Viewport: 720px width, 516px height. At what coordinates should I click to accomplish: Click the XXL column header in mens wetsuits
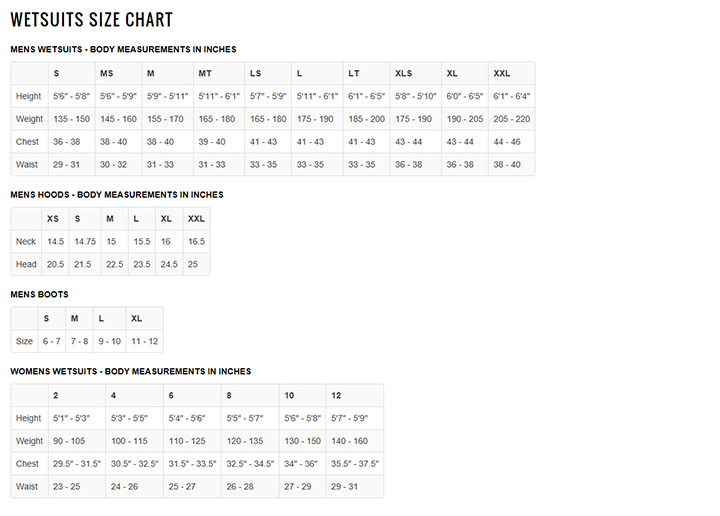501,73
